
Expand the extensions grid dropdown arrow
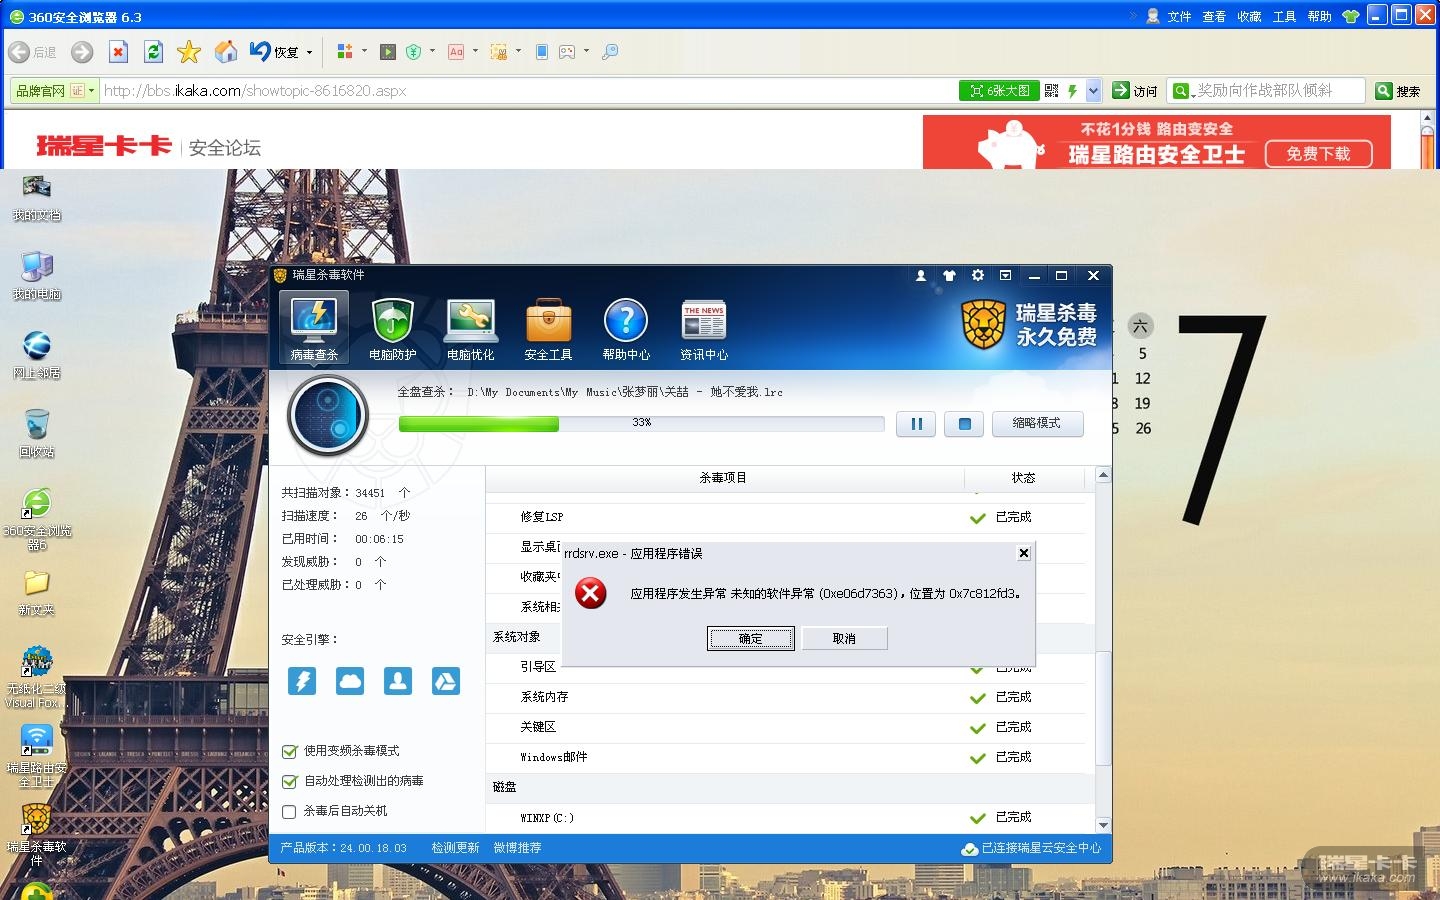(364, 52)
